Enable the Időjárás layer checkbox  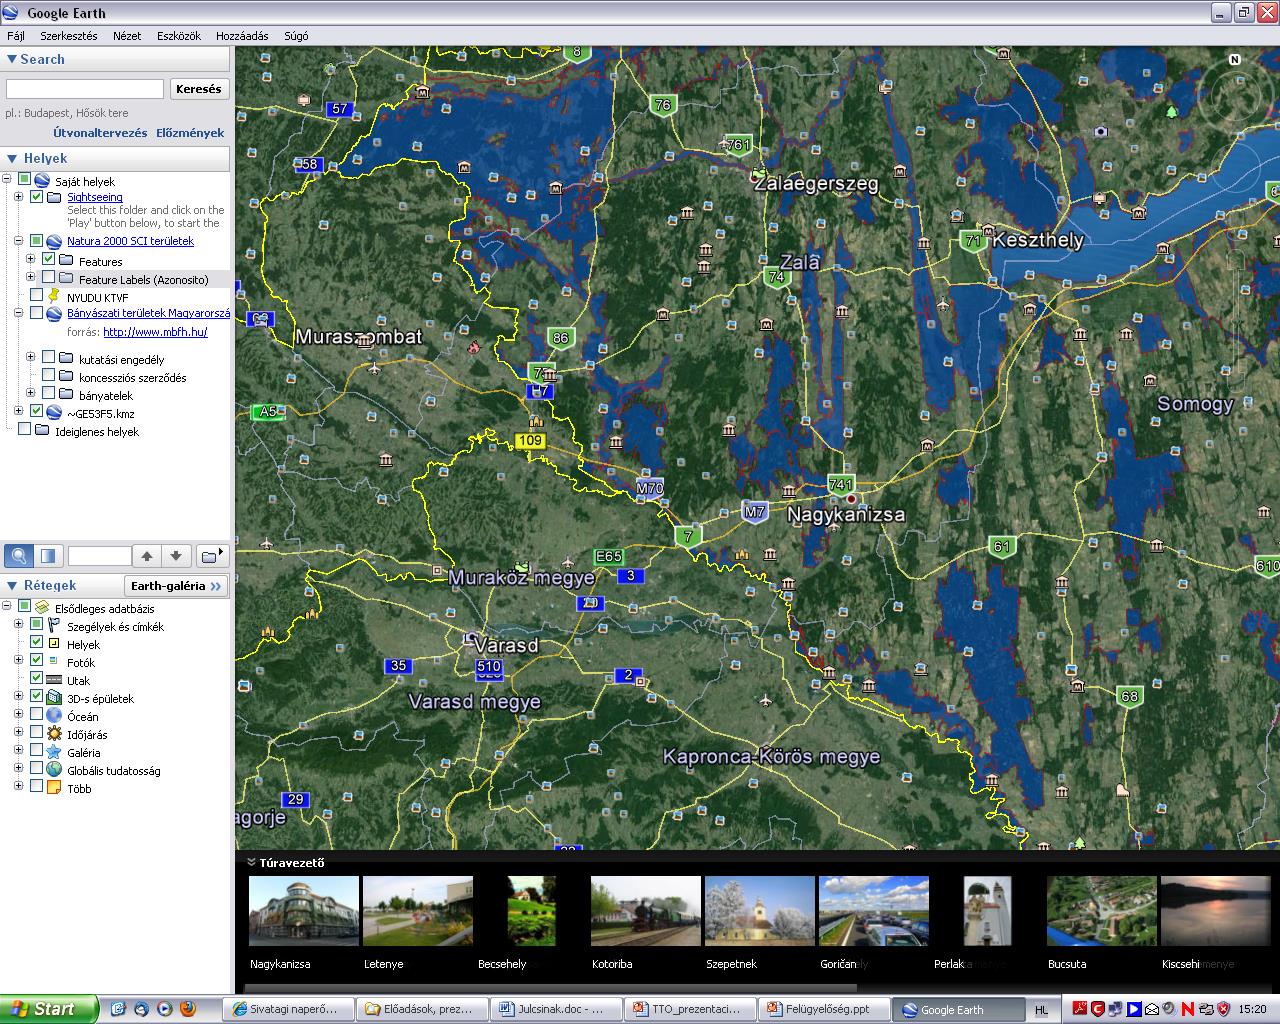(x=37, y=734)
